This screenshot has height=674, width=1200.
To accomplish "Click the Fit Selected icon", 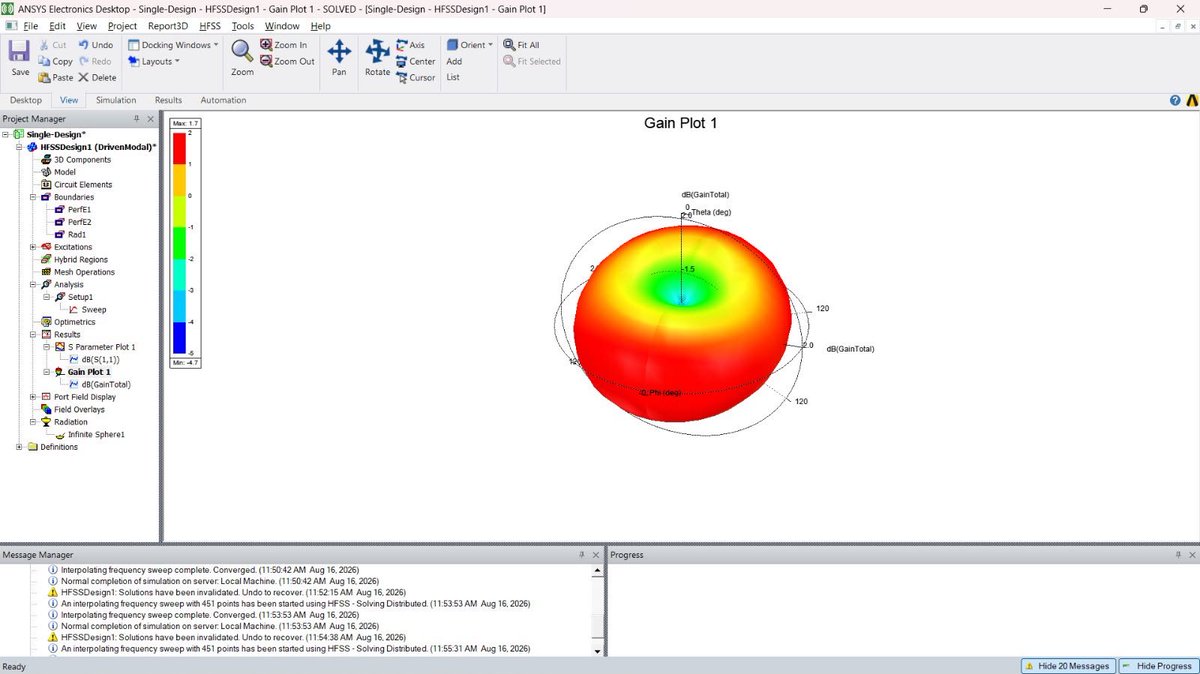I will 509,61.
